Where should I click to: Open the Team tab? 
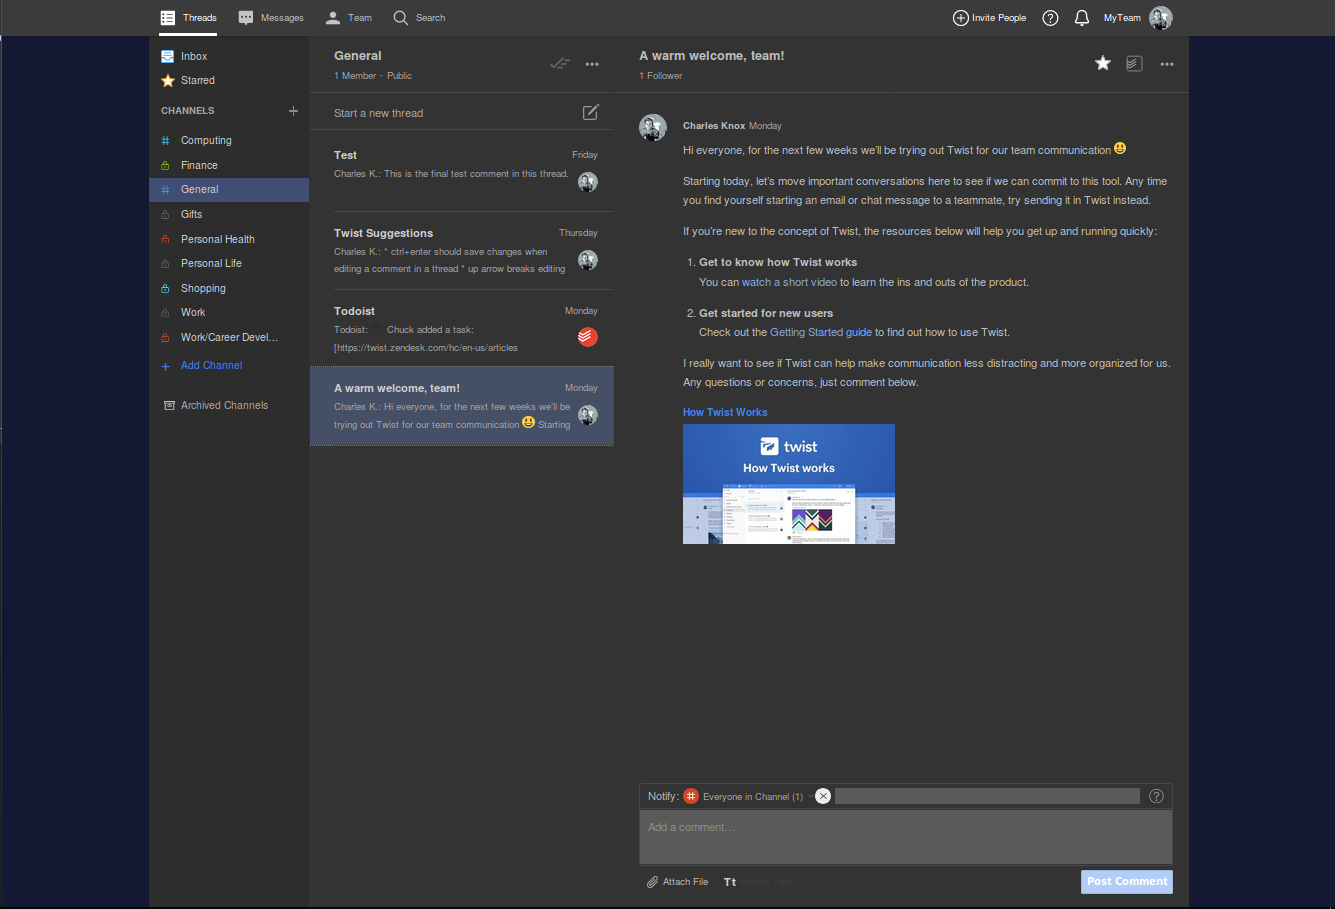349,18
